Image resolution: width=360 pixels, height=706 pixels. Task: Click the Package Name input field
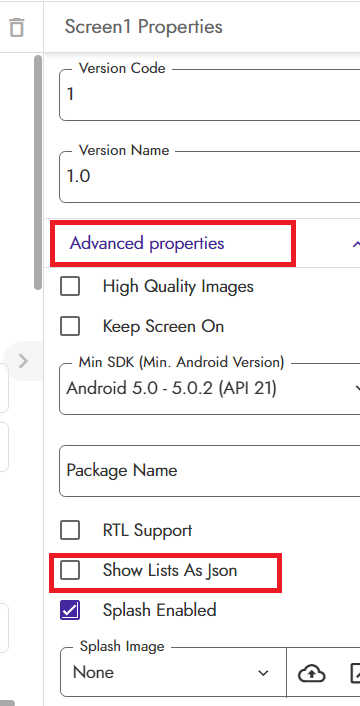[x=210, y=471]
